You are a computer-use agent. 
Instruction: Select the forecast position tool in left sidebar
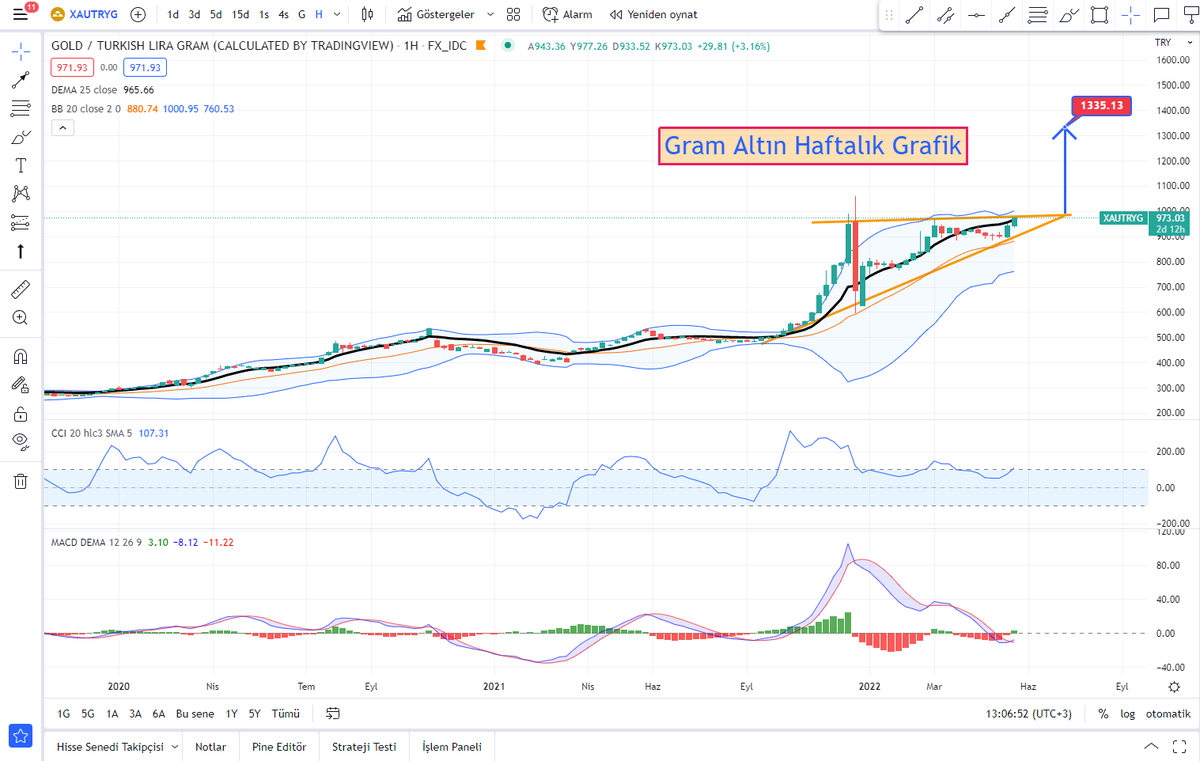click(20, 222)
